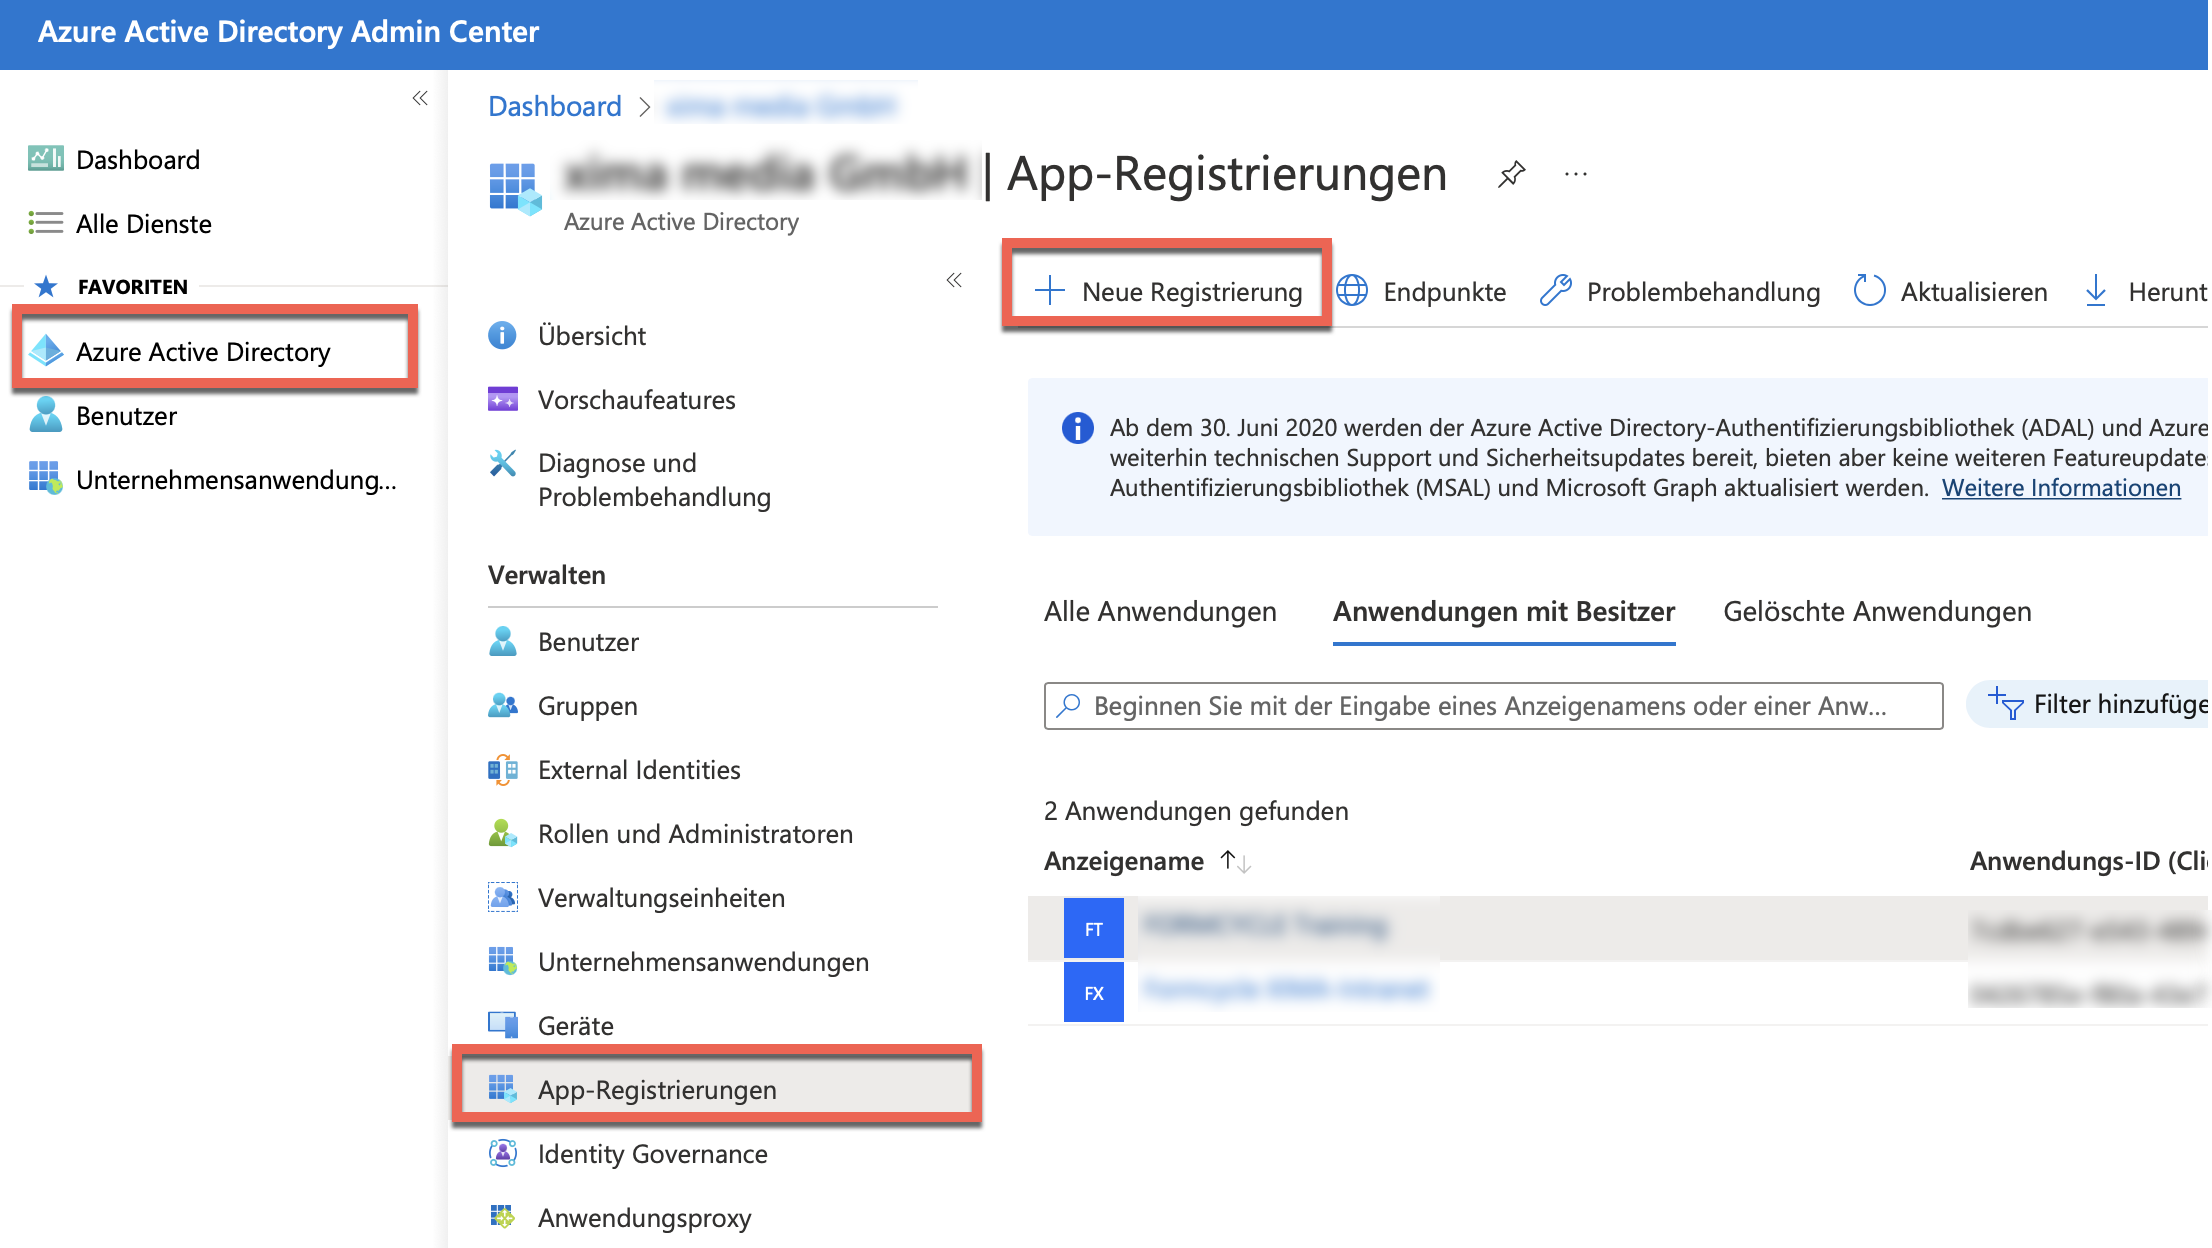
Task: Refresh list with Aktualisieren icon
Action: [1868, 291]
